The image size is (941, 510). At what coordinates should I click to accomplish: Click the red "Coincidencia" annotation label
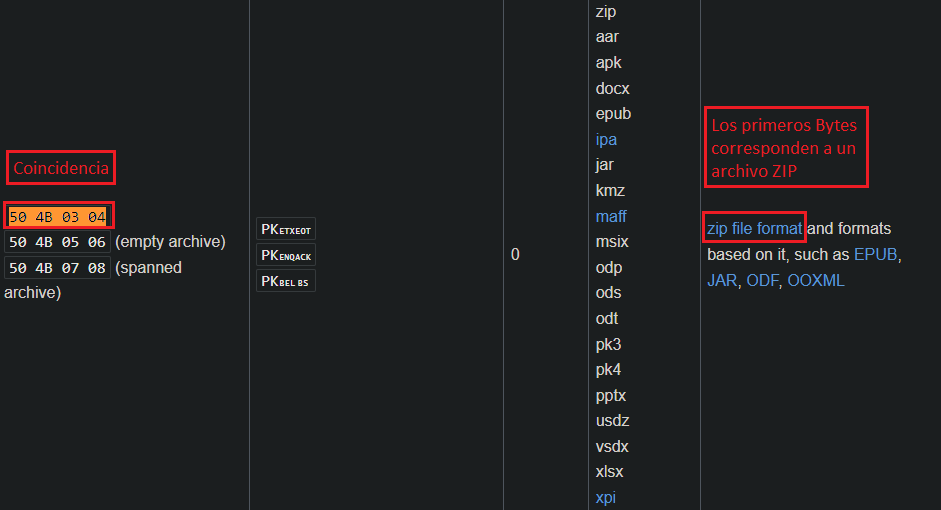pyautogui.click(x=61, y=168)
